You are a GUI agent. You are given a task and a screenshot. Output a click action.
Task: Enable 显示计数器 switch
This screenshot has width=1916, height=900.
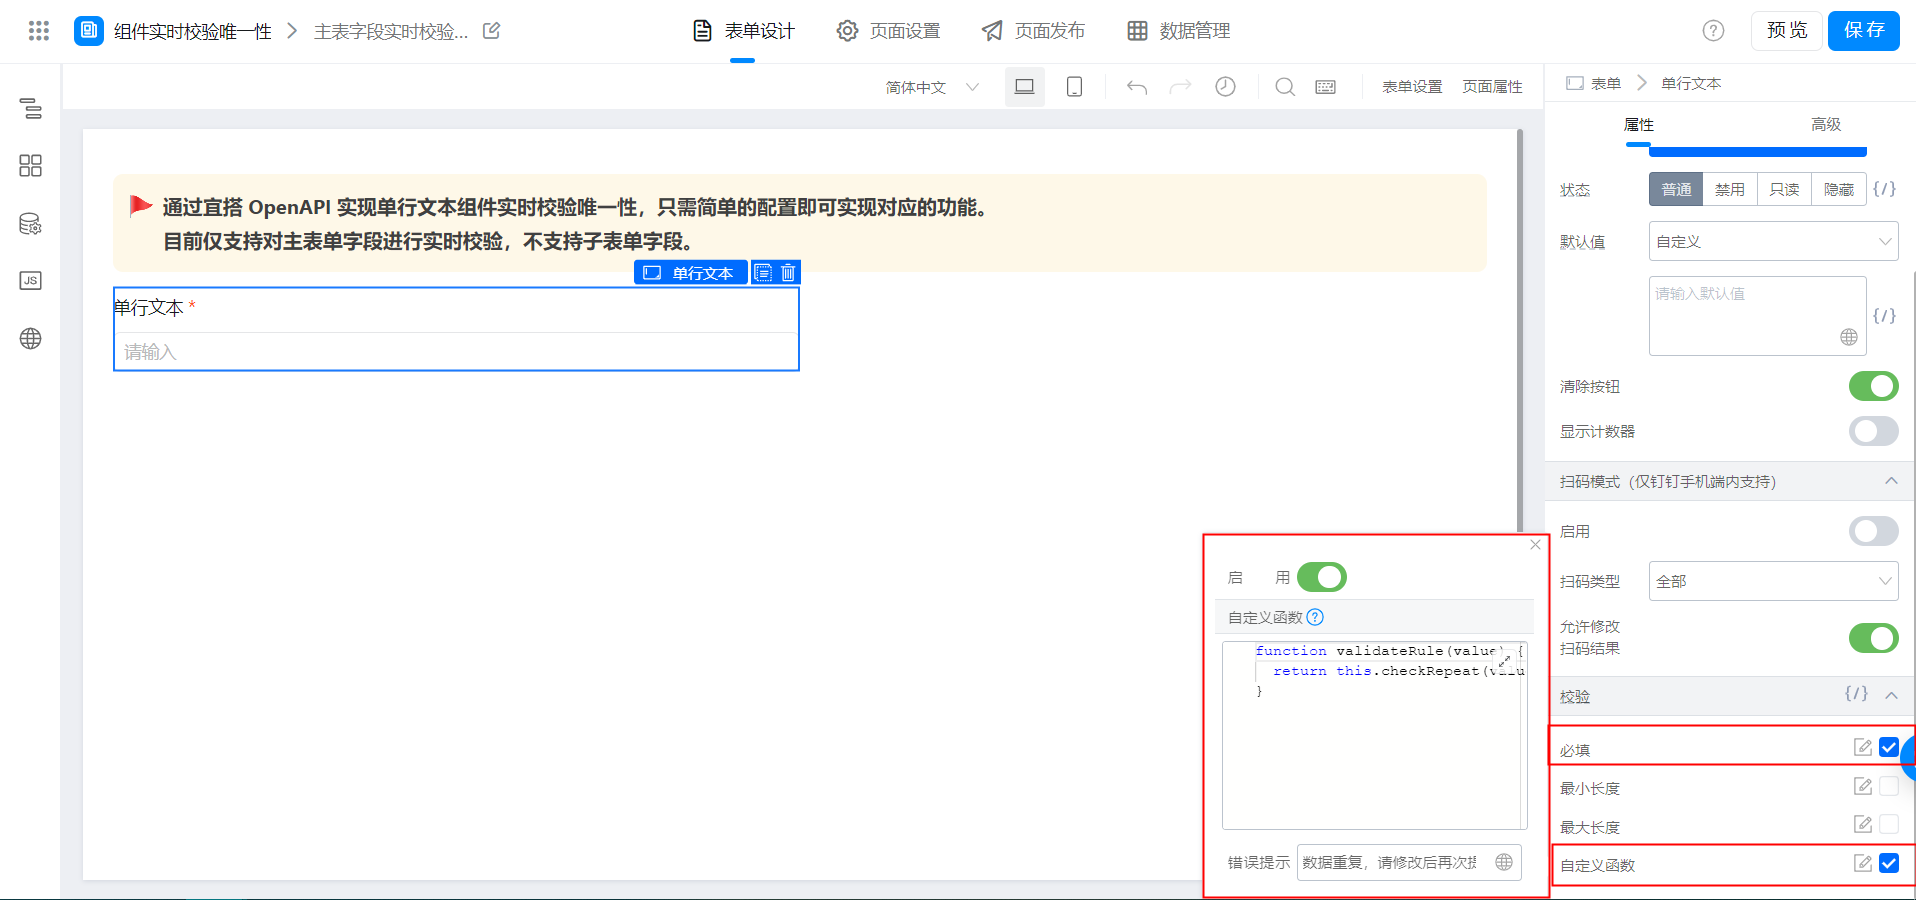pos(1873,431)
